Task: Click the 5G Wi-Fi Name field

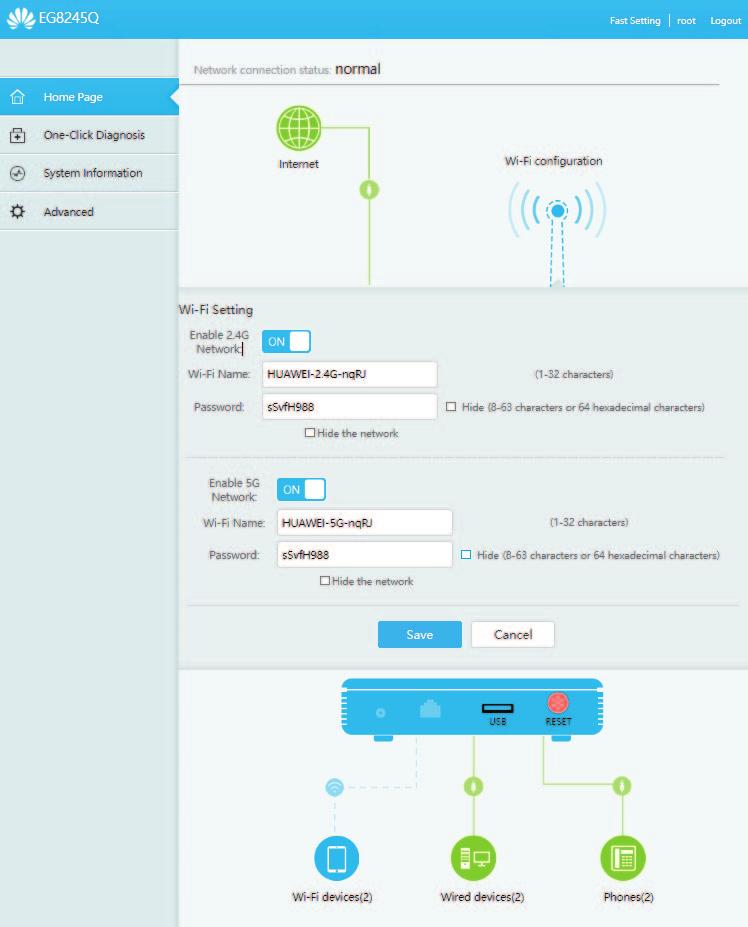Action: (365, 523)
